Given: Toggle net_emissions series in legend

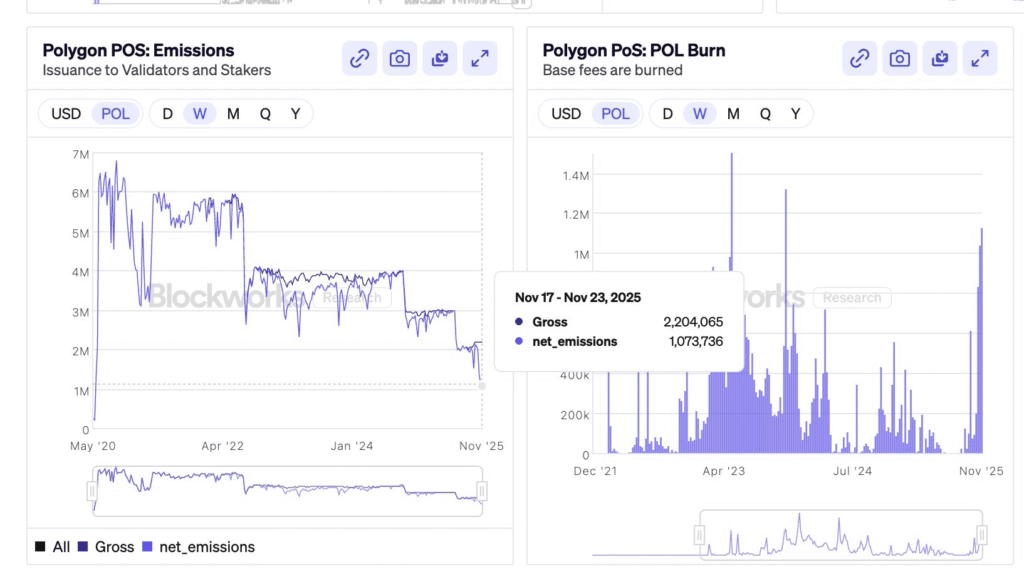Looking at the screenshot, I should click(x=198, y=547).
